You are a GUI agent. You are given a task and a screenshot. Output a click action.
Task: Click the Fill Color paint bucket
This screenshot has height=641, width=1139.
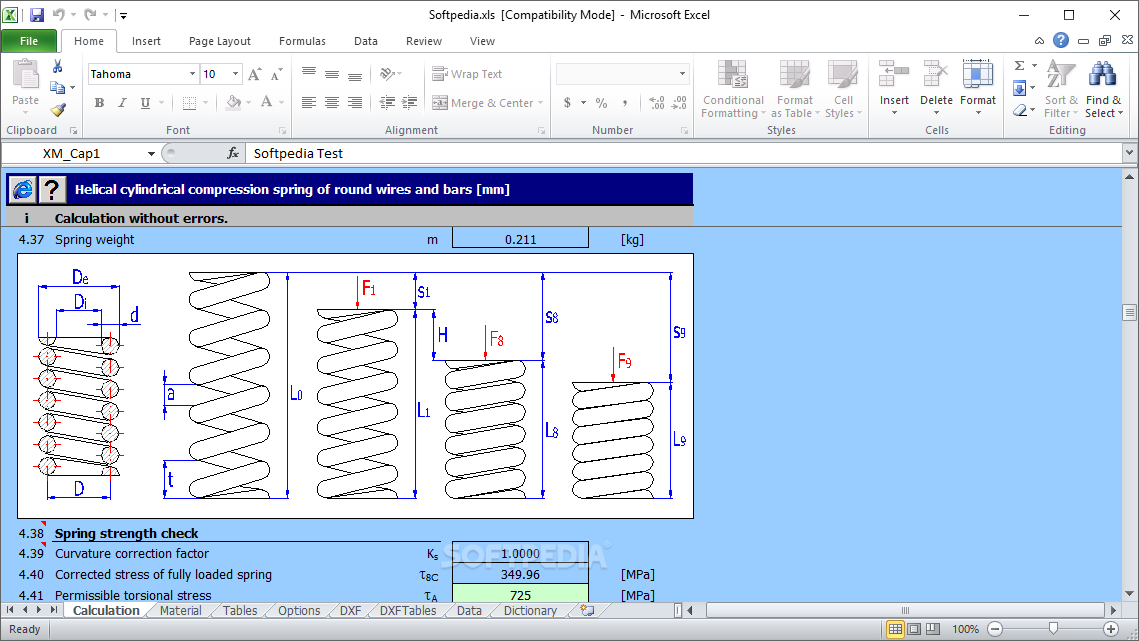point(233,102)
